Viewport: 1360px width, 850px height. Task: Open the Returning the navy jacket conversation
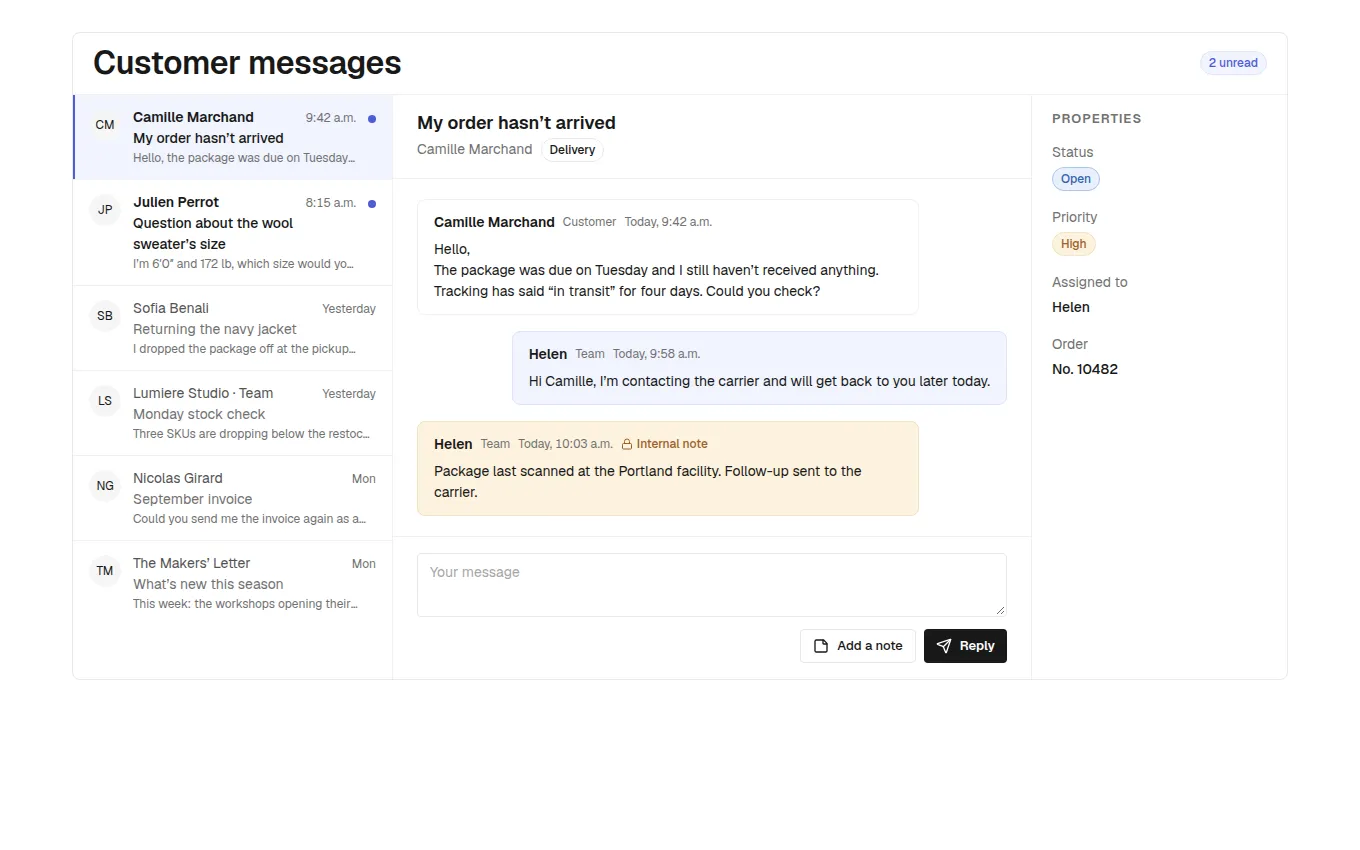coord(233,328)
